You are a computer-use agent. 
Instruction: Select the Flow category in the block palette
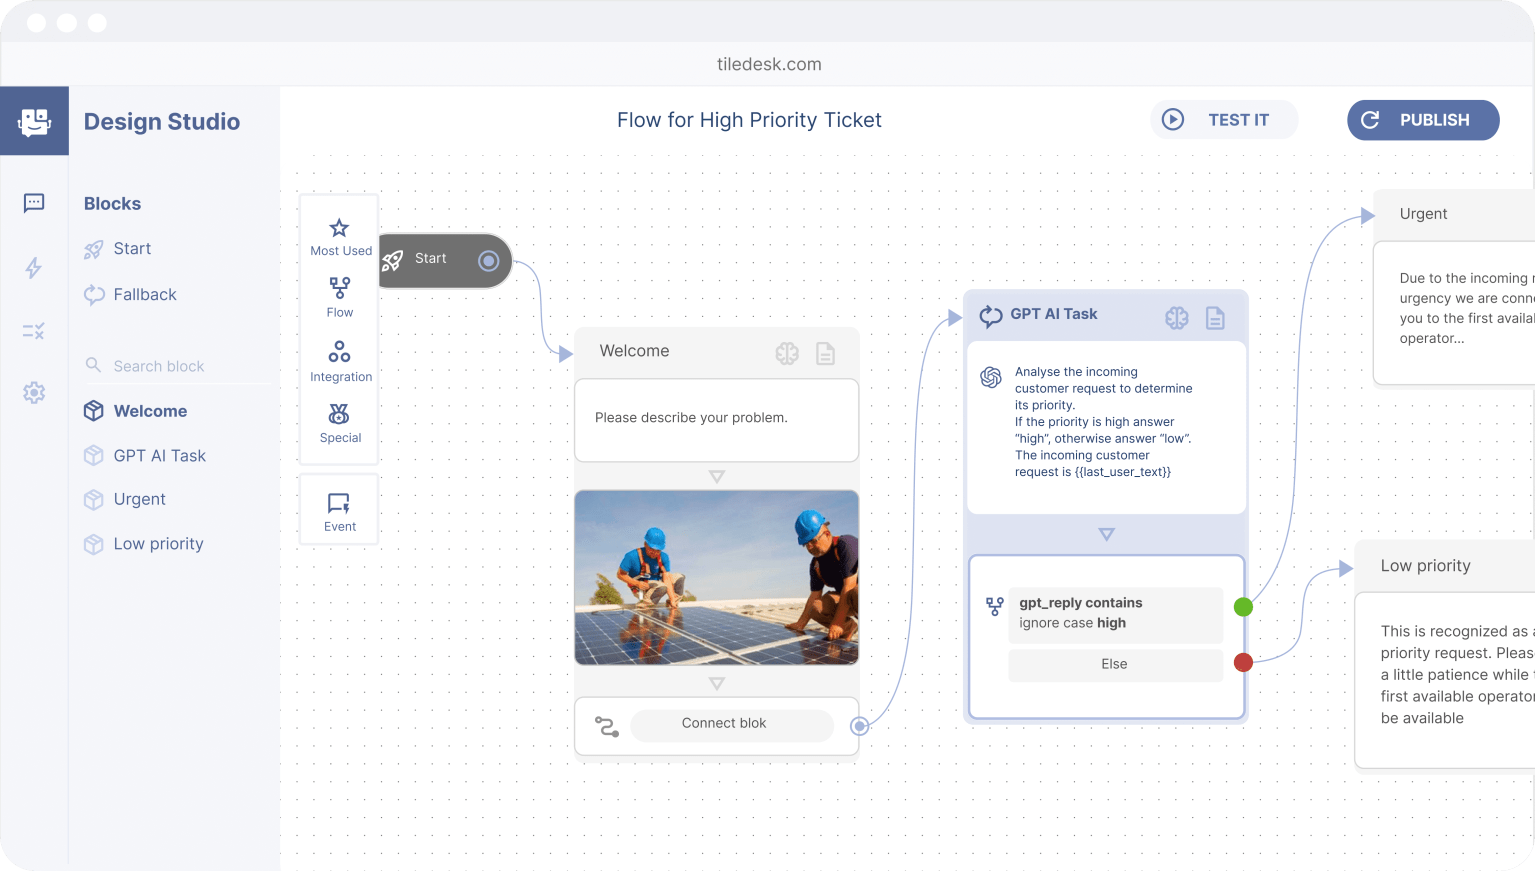[339, 296]
